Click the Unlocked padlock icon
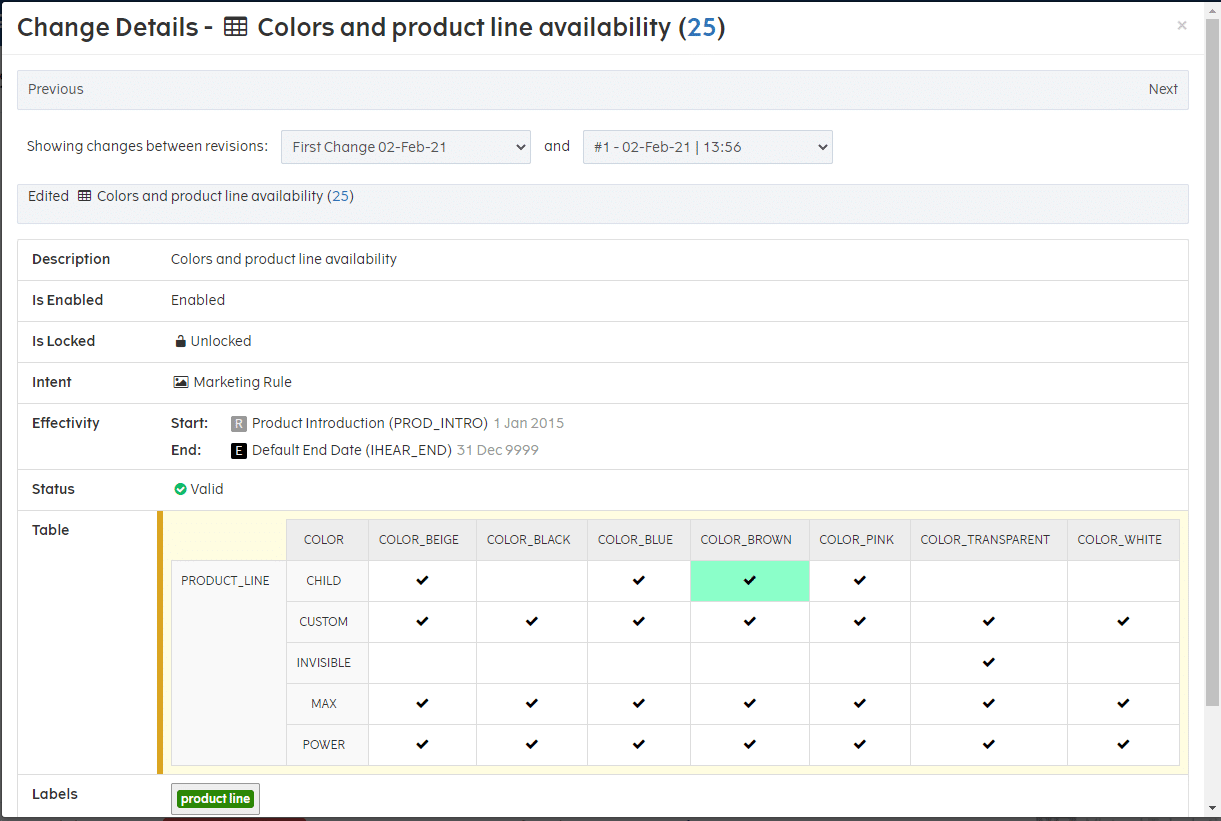The width and height of the screenshot is (1221, 821). pos(180,342)
